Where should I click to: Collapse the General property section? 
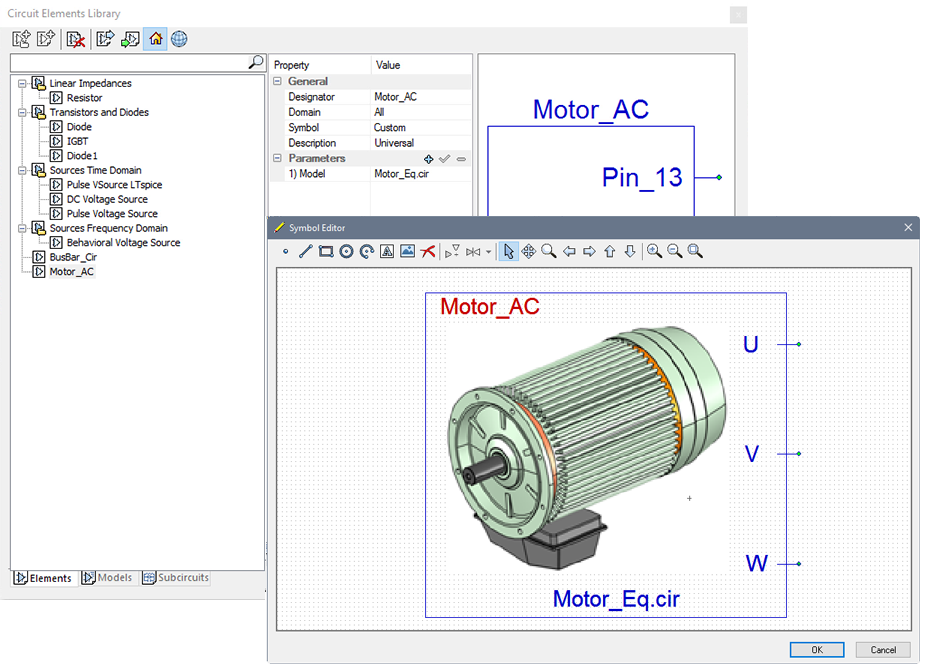click(x=278, y=82)
